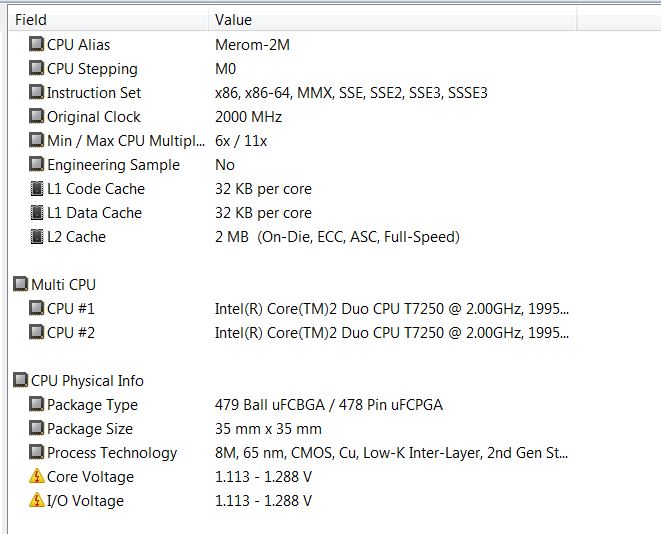The width and height of the screenshot is (661, 534).
Task: Click the Multi CPU group icon
Action: pyautogui.click(x=21, y=285)
